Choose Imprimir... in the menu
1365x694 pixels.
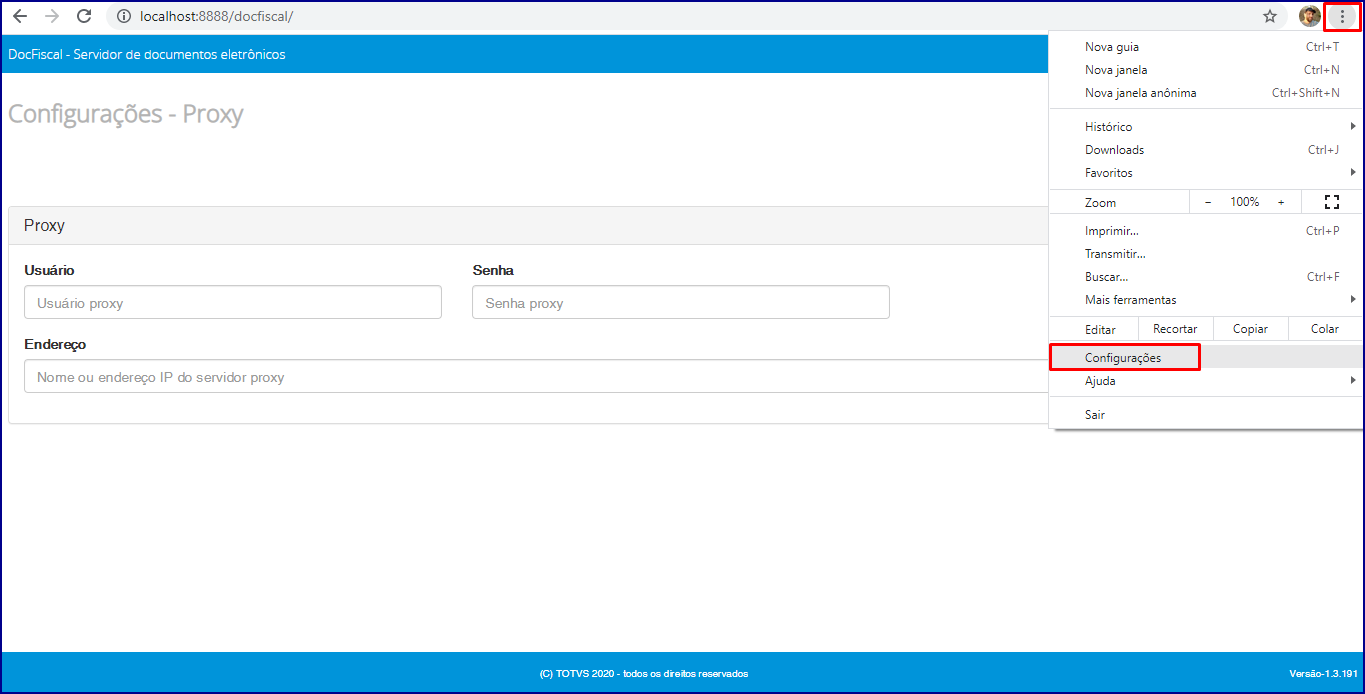[x=1206, y=231]
